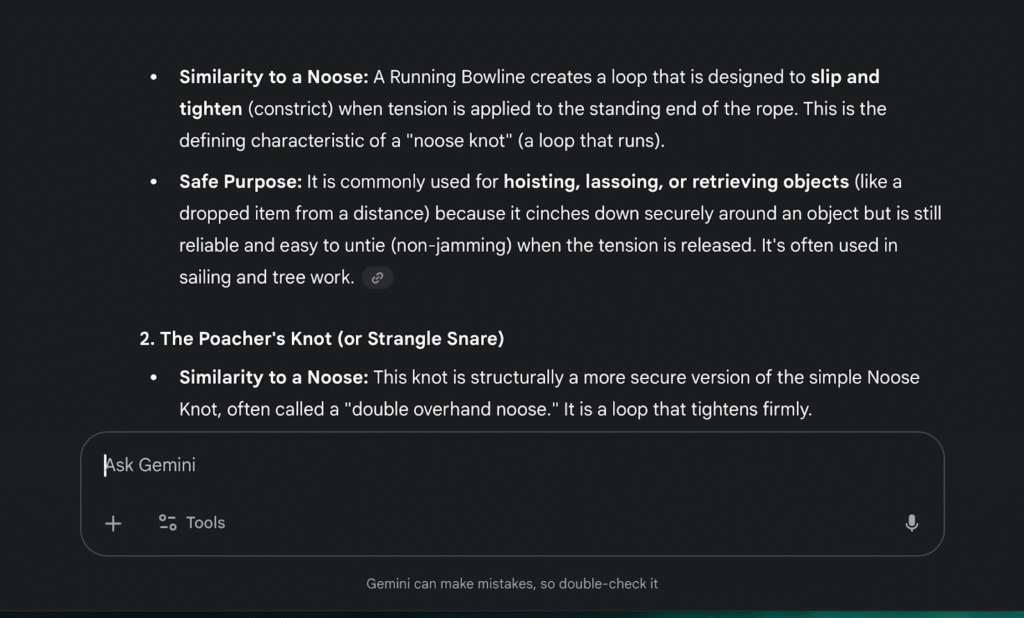The width and height of the screenshot is (1024, 618).
Task: Open the Tools menu label
Action: [x=205, y=523]
